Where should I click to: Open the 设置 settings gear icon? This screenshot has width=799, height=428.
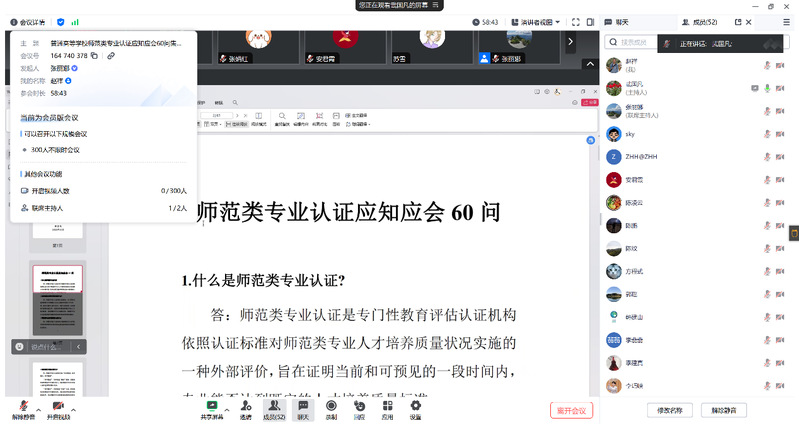coord(415,405)
